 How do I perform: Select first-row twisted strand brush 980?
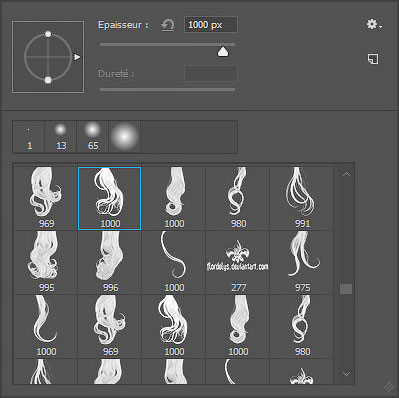click(x=238, y=198)
